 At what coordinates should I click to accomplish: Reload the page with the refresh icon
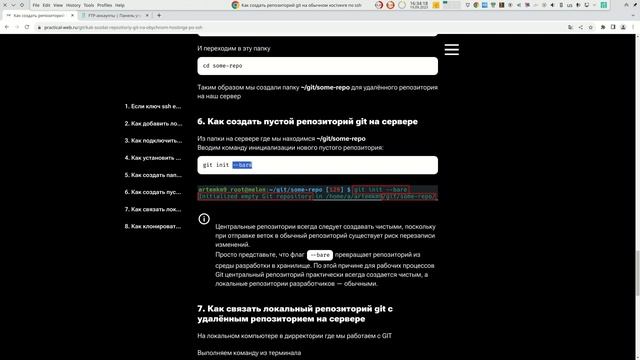[27, 27]
